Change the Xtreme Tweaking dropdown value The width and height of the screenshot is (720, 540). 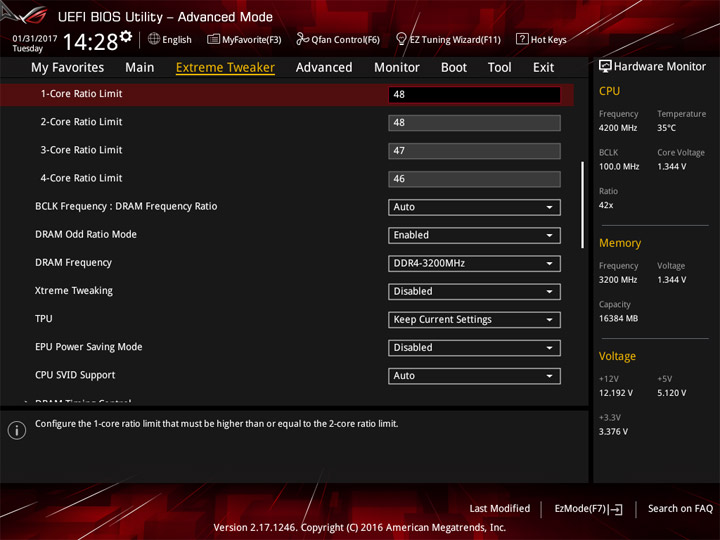pos(474,292)
